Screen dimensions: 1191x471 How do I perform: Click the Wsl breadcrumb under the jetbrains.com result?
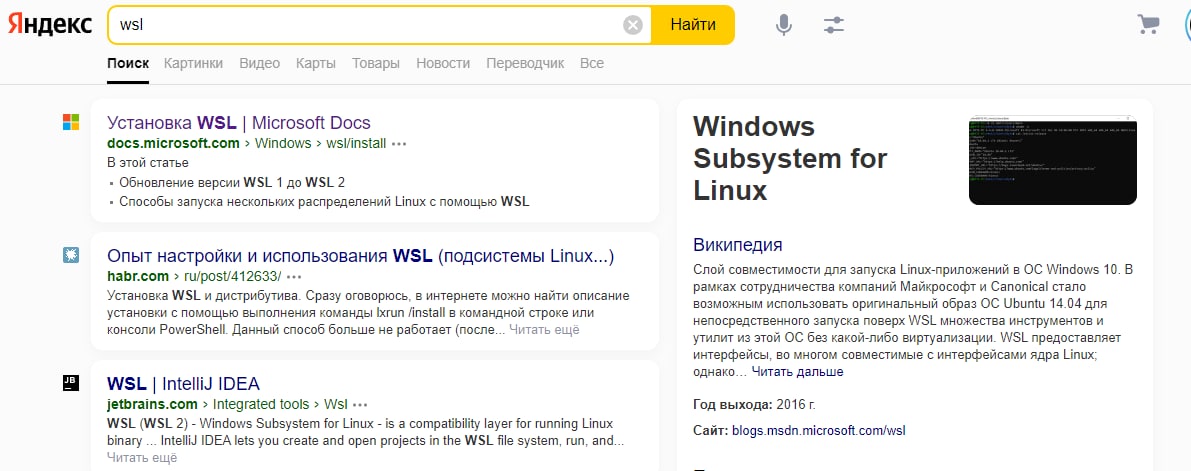336,405
